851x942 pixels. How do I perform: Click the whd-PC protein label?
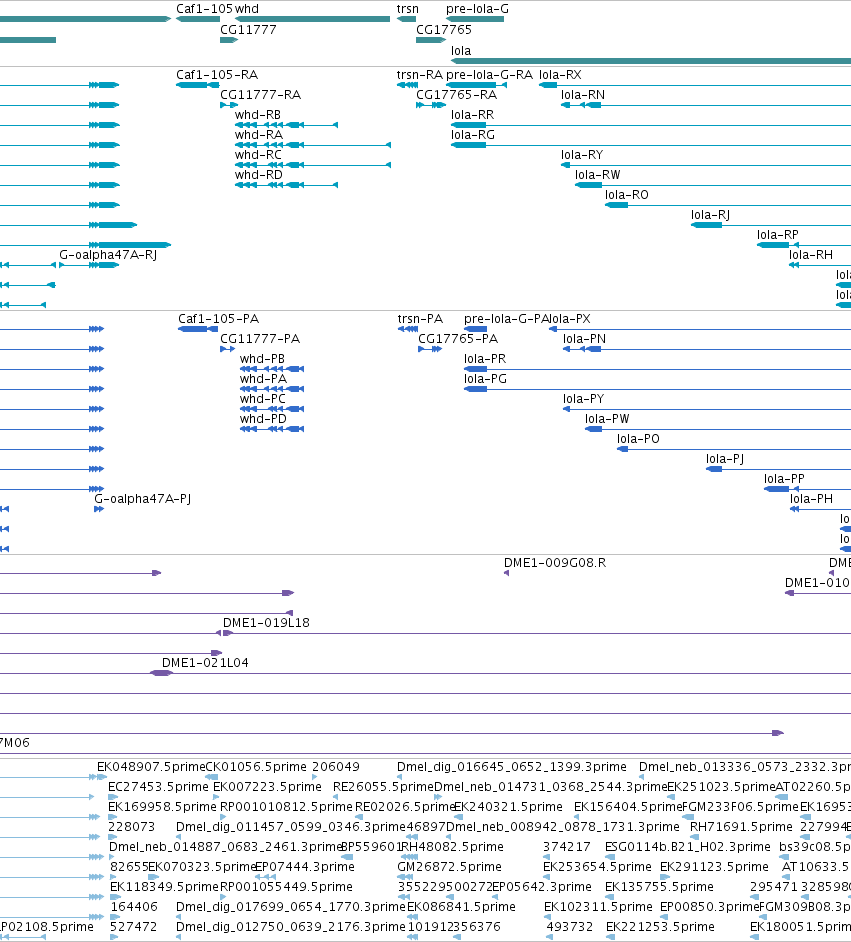pos(262,398)
